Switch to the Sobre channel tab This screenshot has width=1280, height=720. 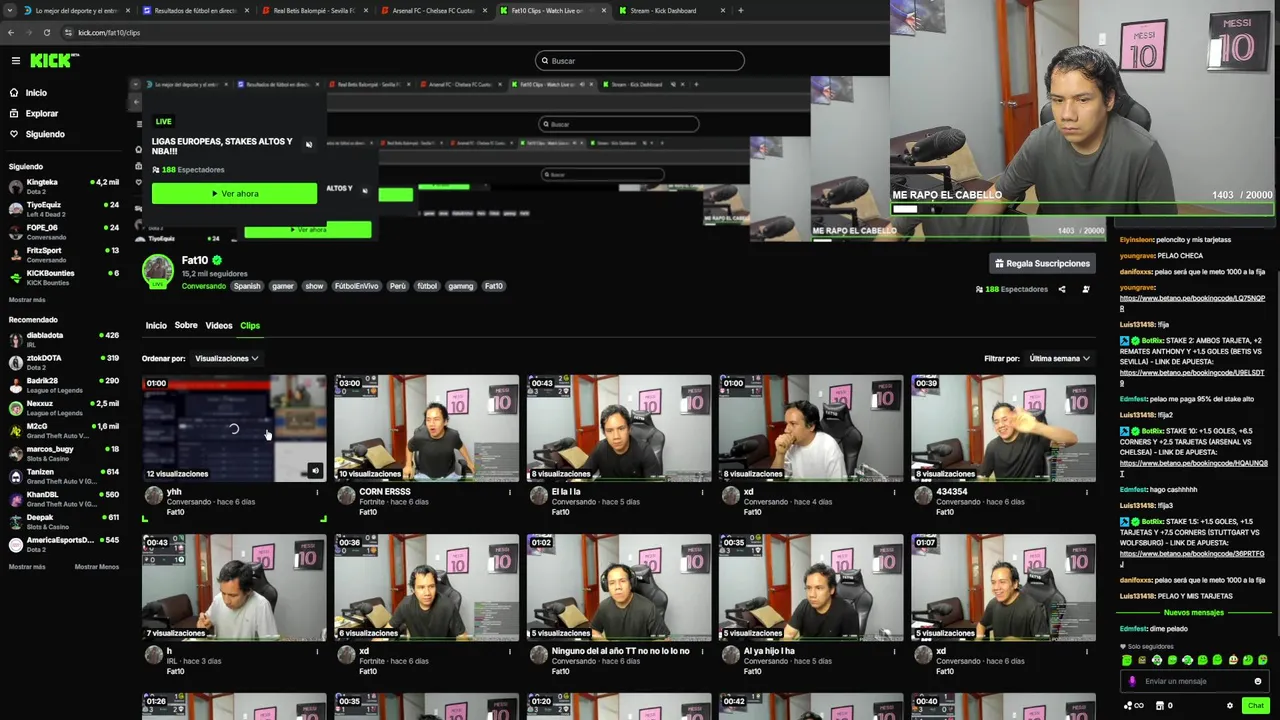tap(186, 326)
